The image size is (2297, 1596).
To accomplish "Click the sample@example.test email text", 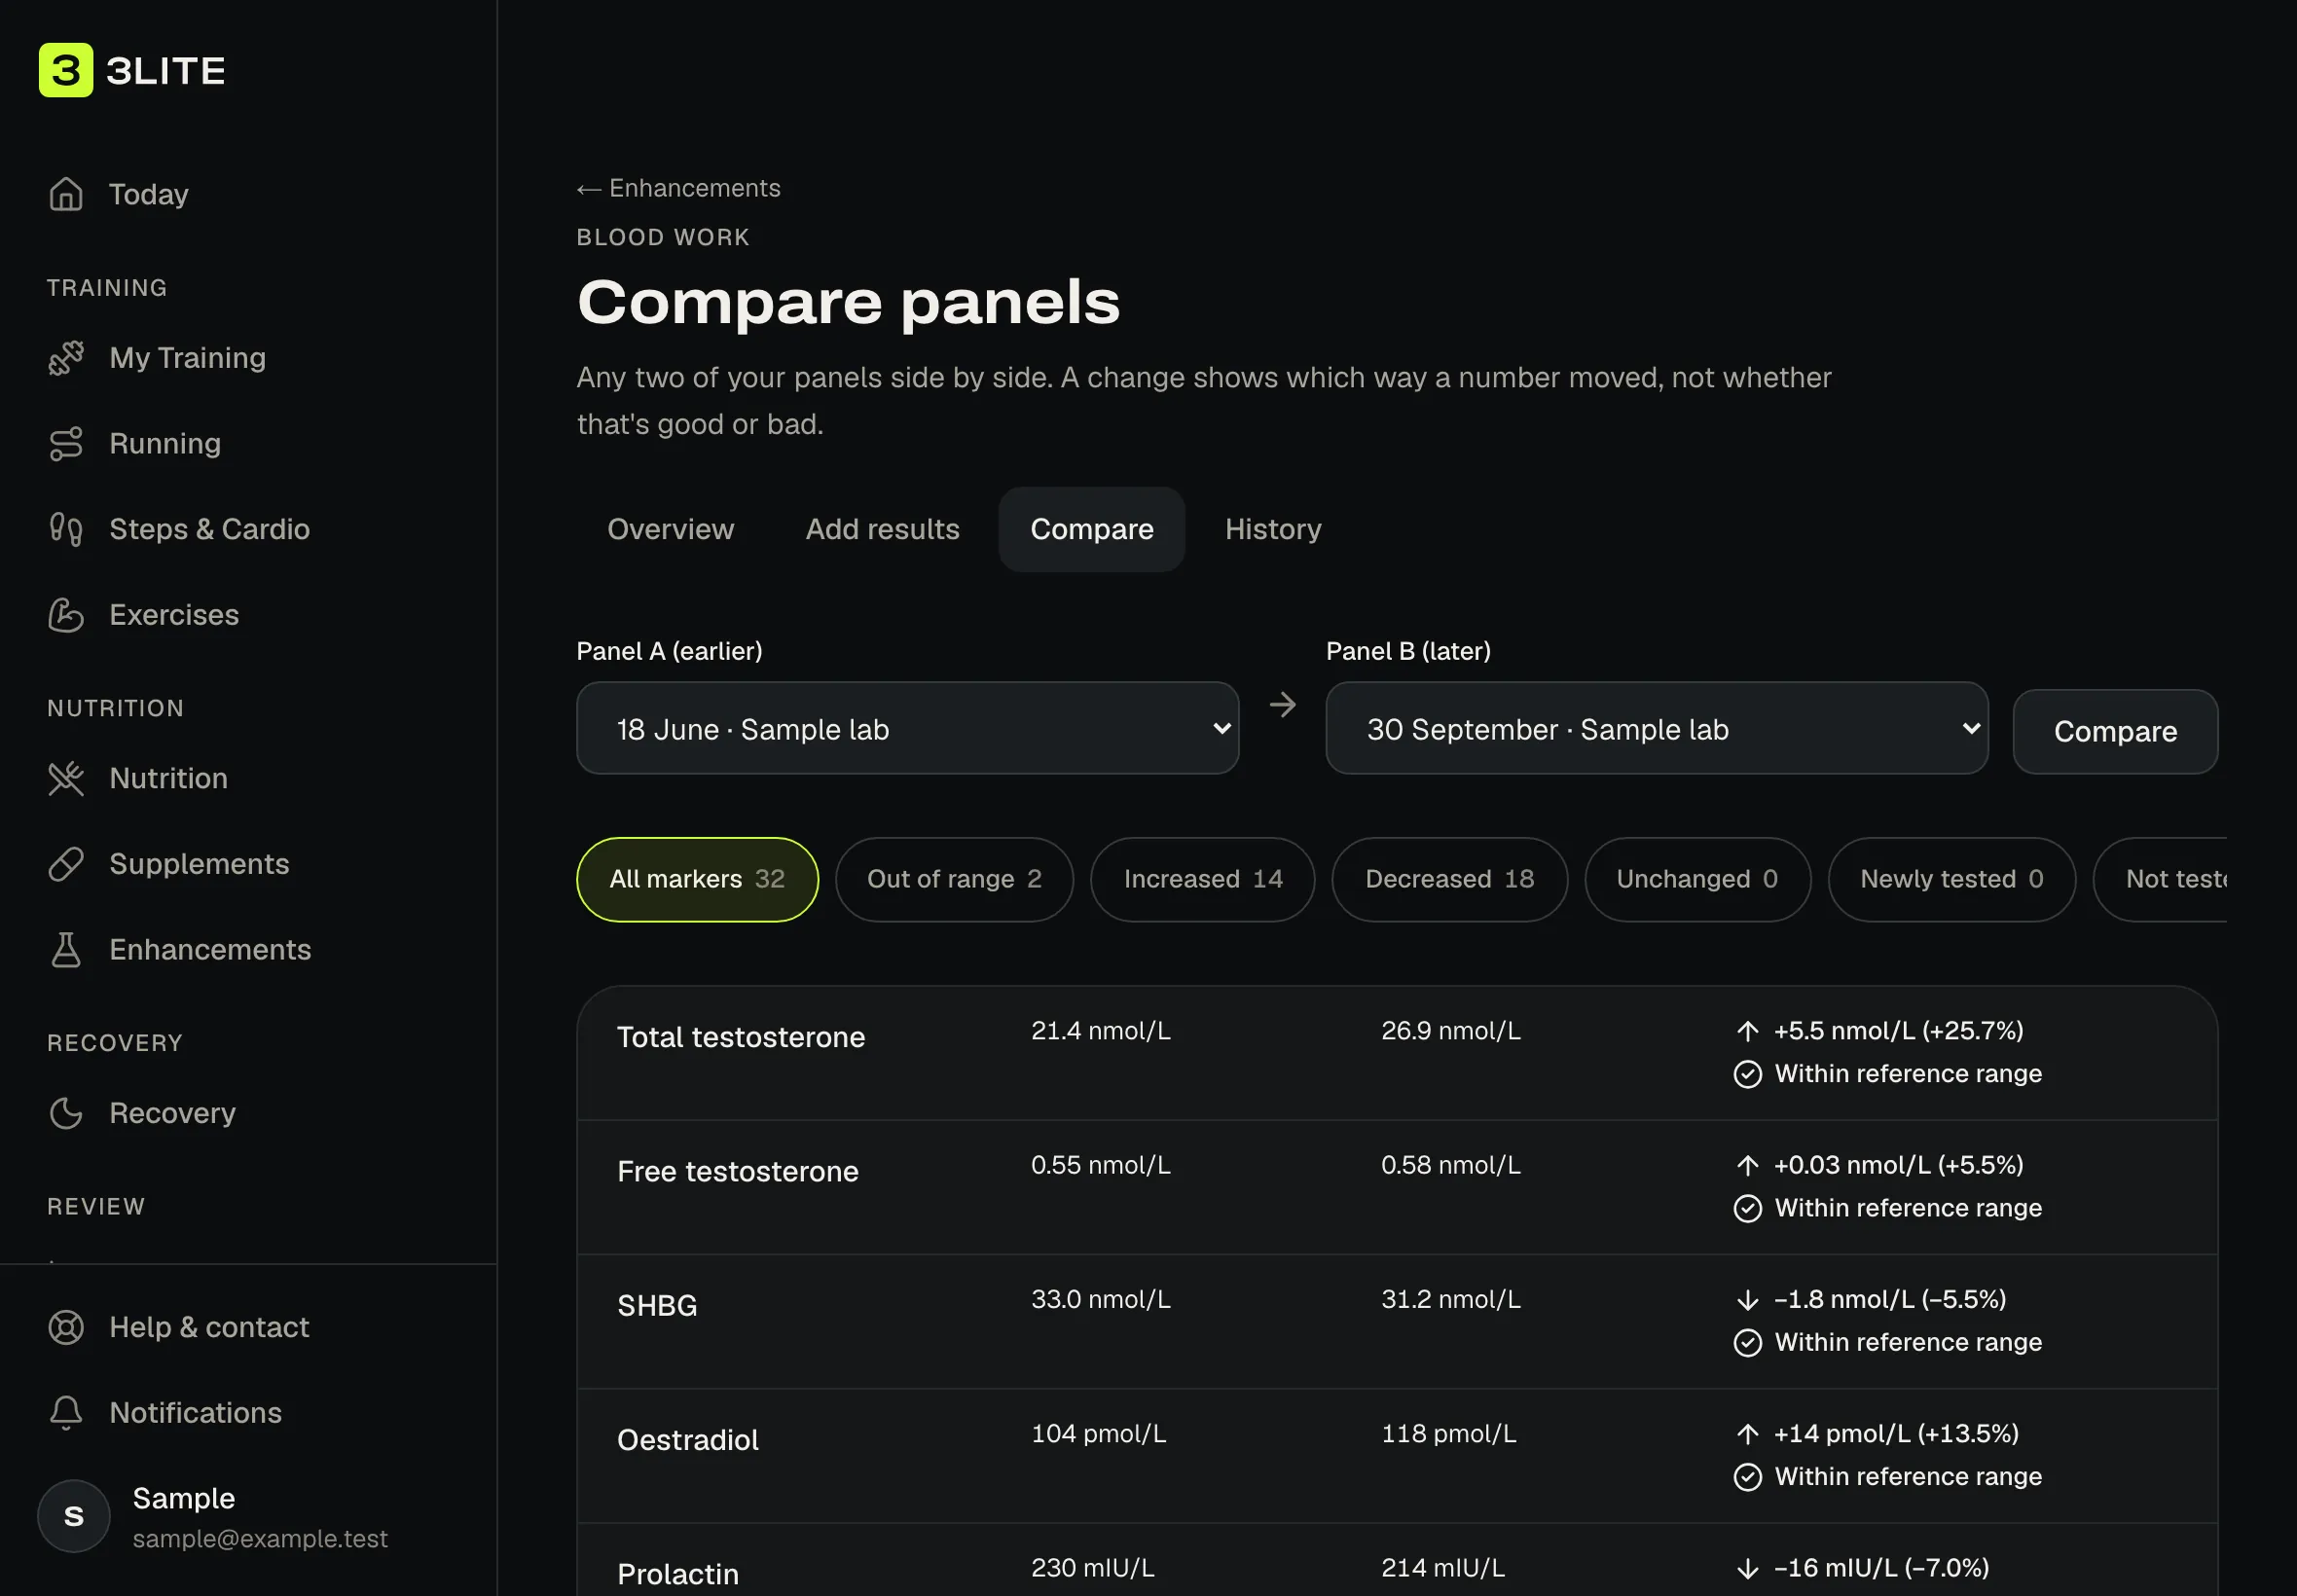I will tap(260, 1538).
